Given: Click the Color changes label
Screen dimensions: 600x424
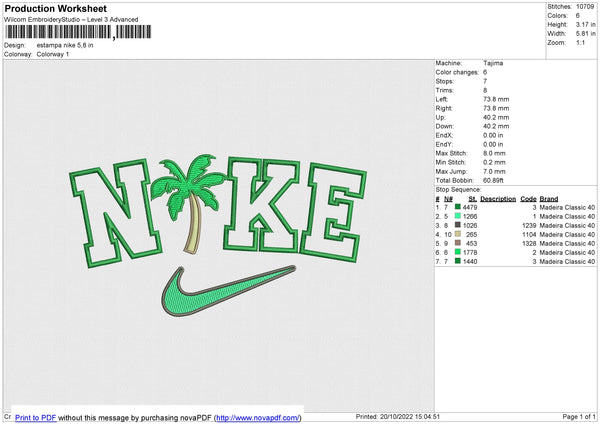Looking at the screenshot, I should pos(457,72).
